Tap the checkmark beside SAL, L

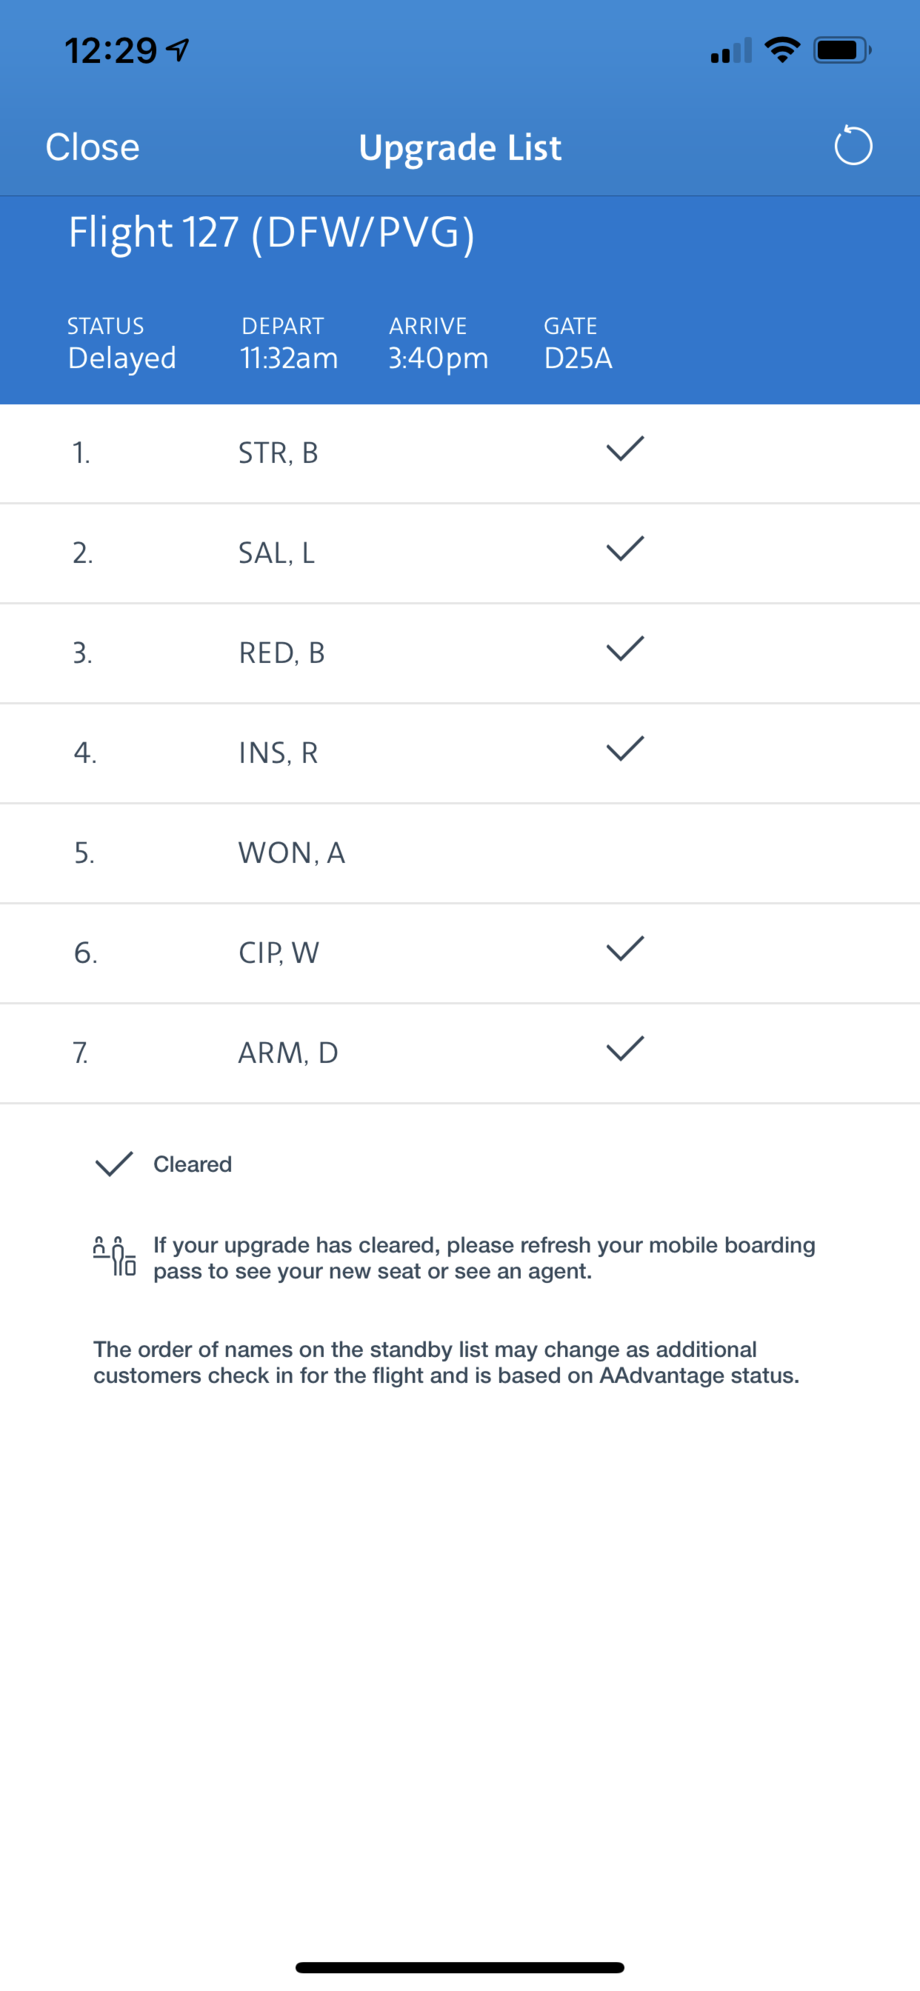click(x=625, y=549)
